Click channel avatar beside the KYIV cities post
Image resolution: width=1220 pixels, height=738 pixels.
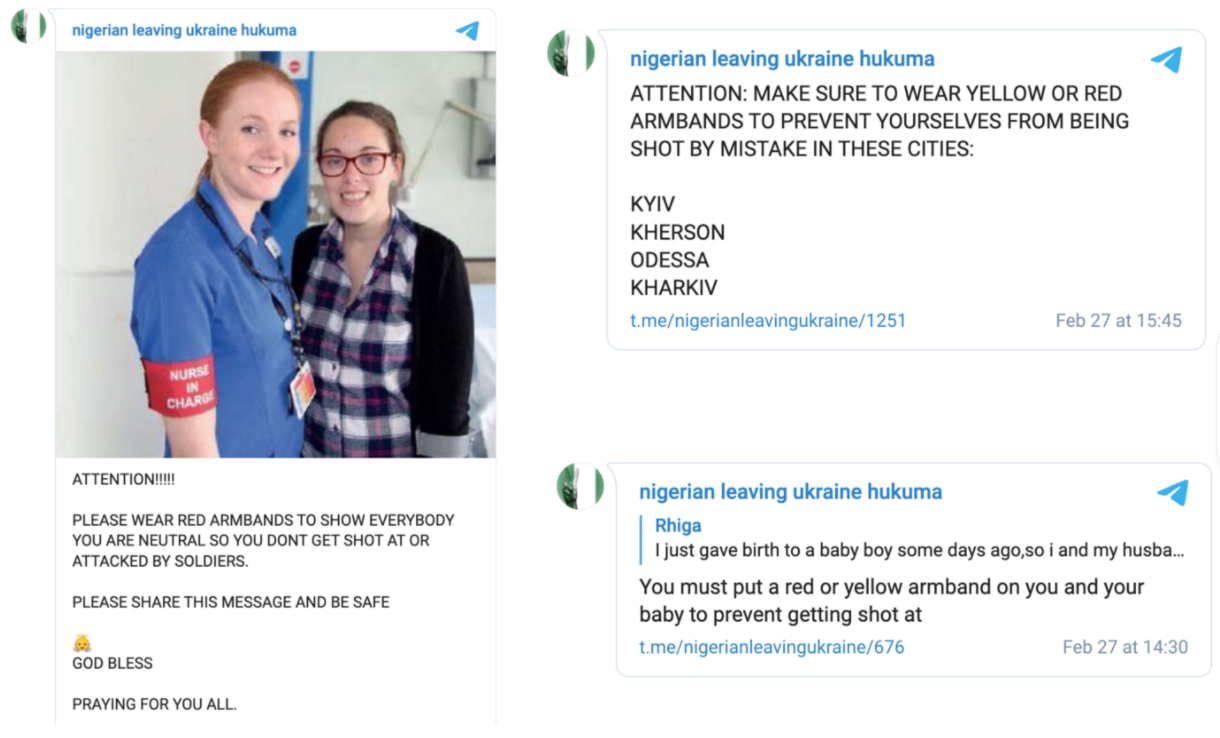coord(571,53)
